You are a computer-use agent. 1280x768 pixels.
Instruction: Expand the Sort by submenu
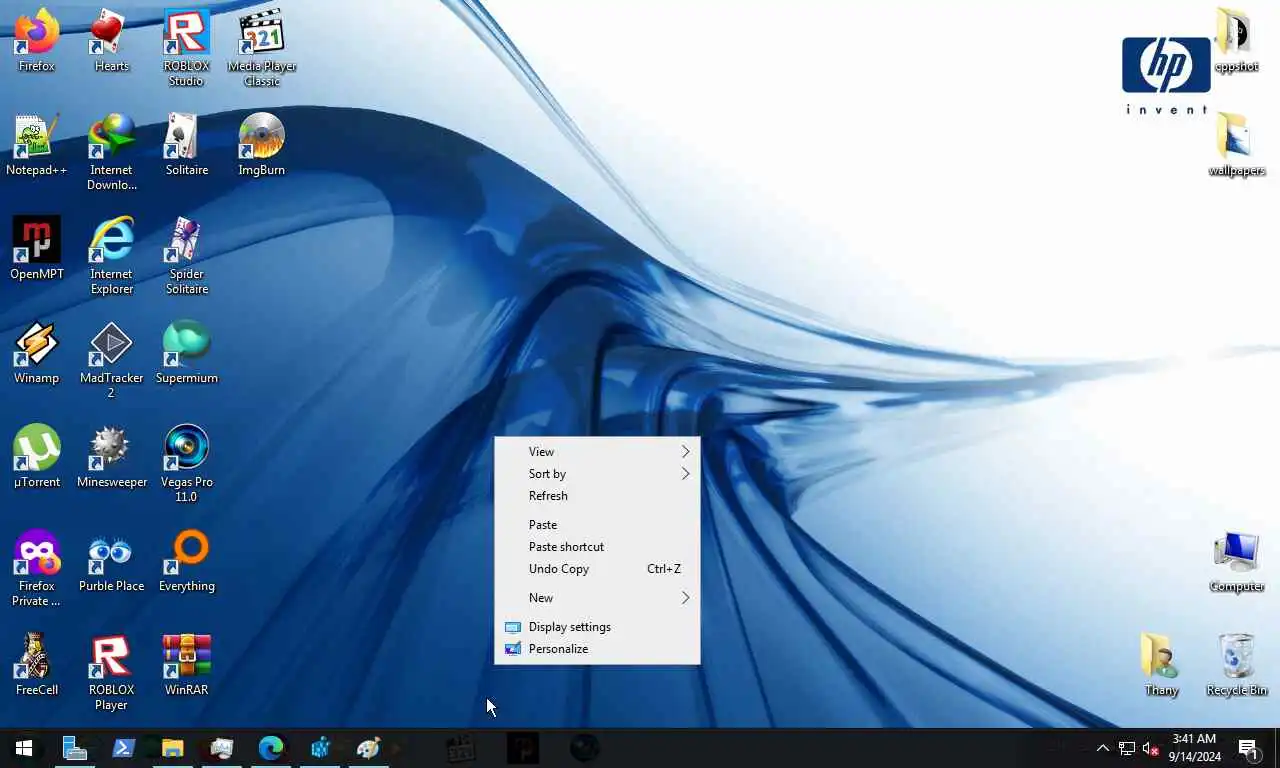pos(597,474)
